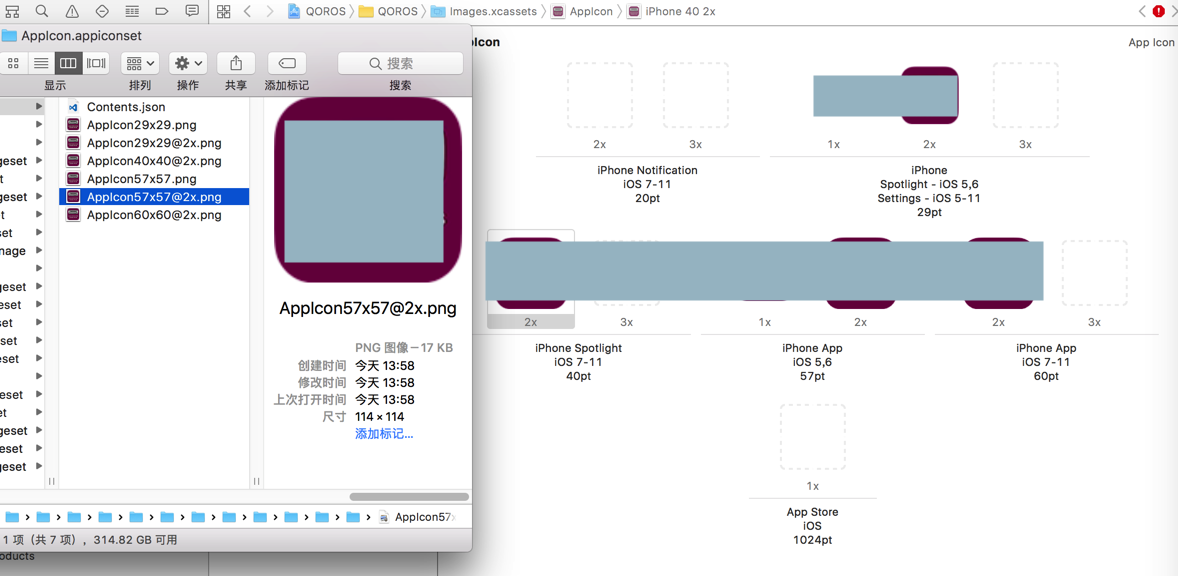1178x576 pixels.
Task: Select Settings 29pt 2x icon slot
Action: 929,95
